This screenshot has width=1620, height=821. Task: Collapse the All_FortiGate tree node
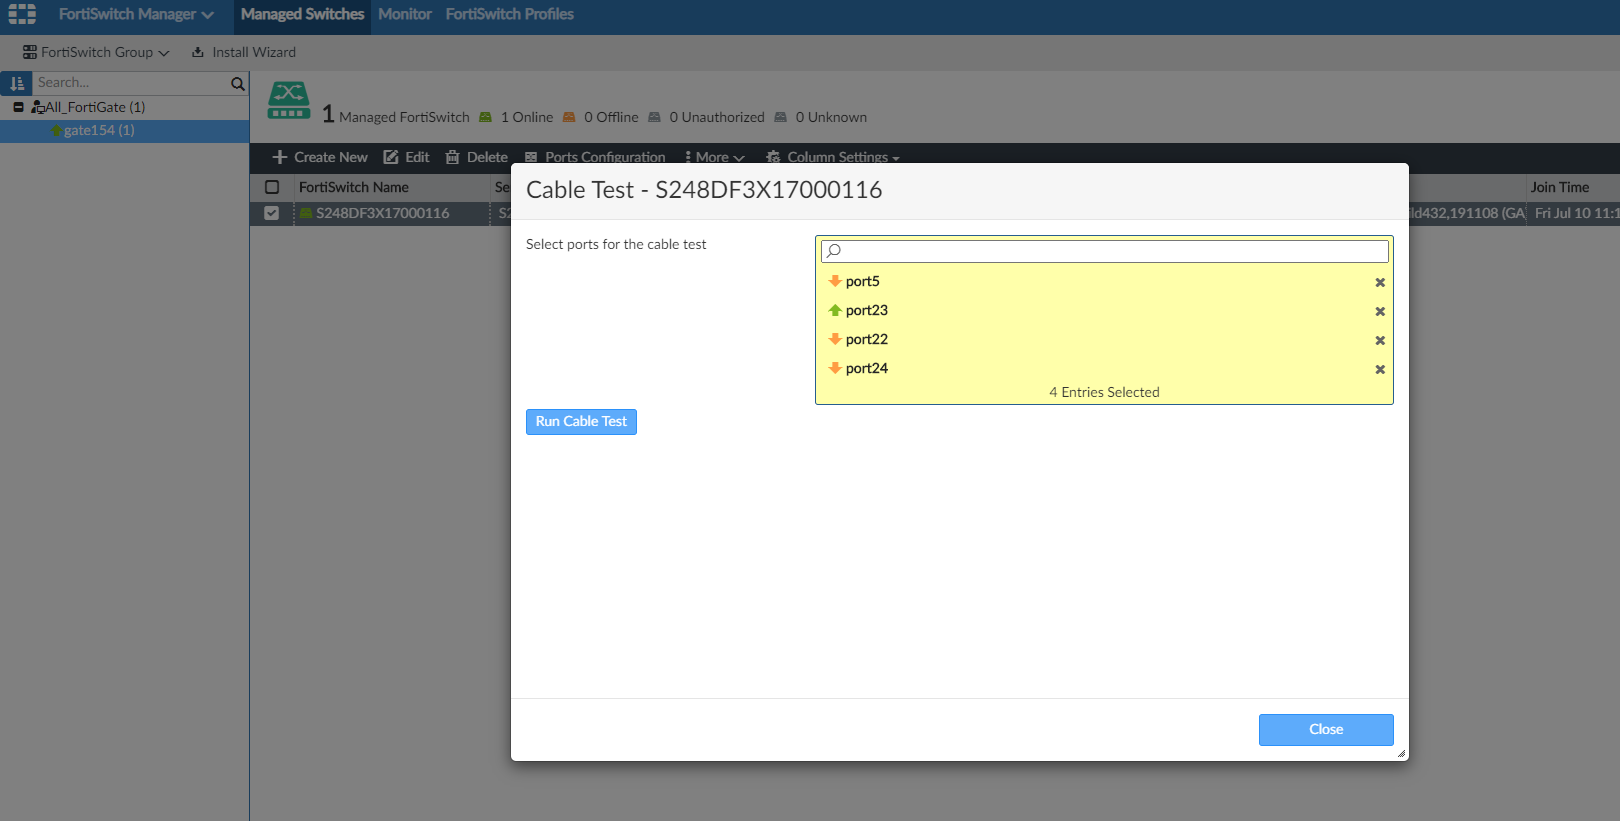pyautogui.click(x=18, y=107)
